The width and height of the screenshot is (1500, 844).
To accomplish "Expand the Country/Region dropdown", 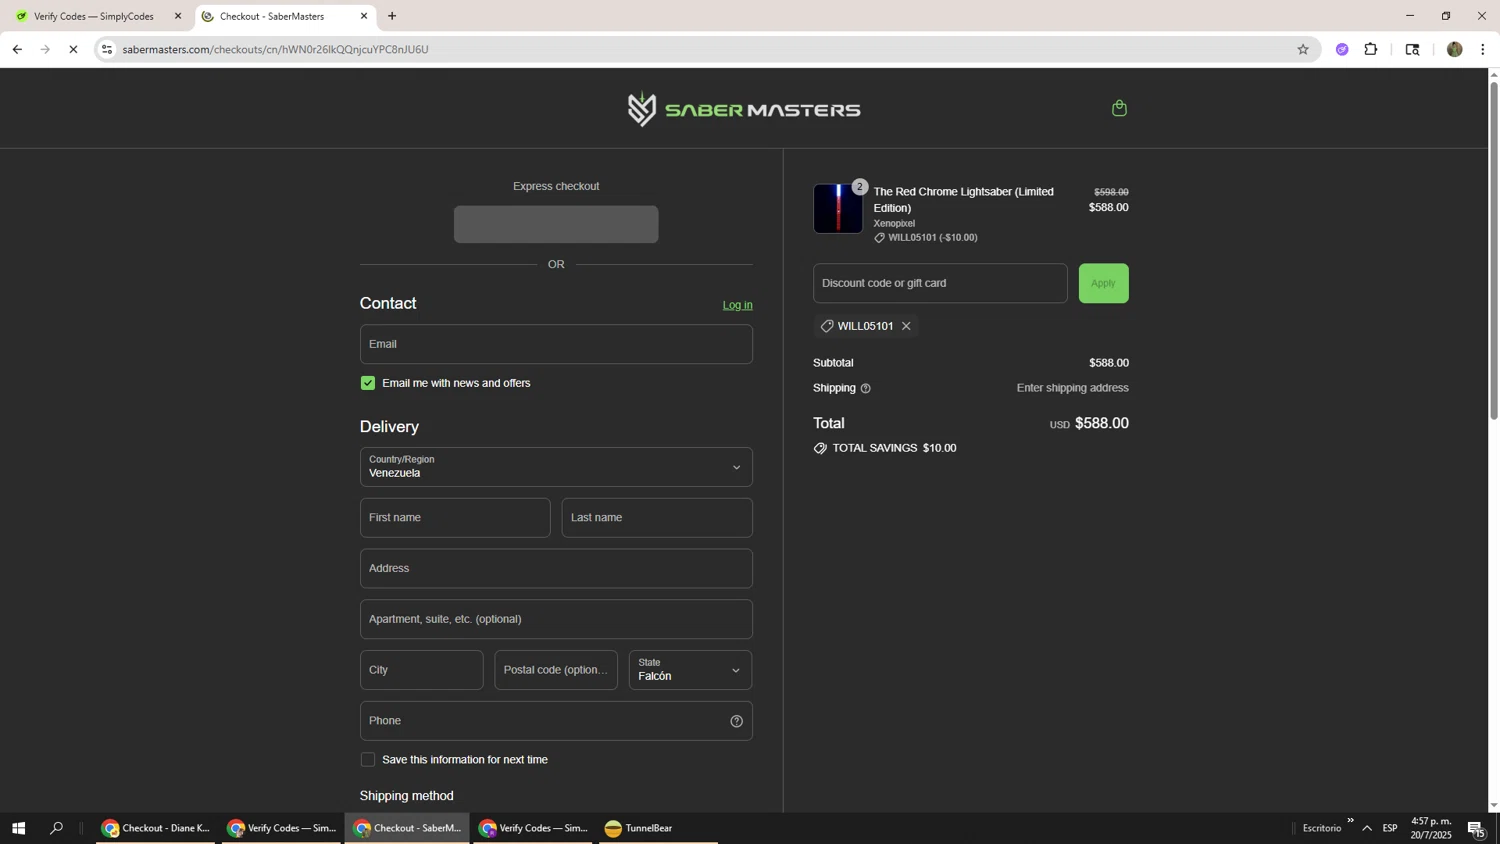I will 556,467.
